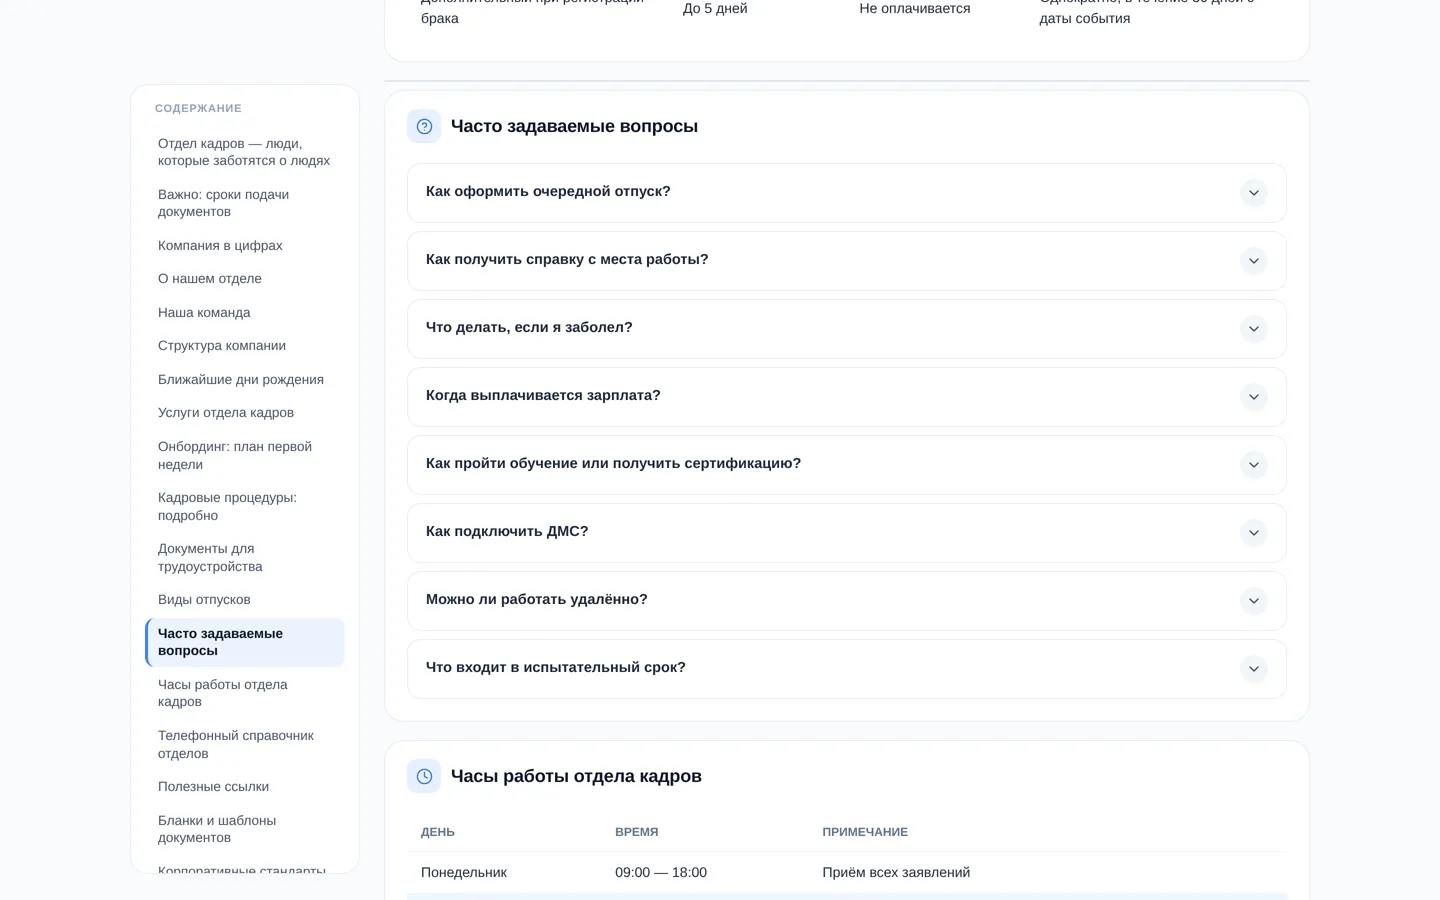The width and height of the screenshot is (1440, 900).
Task: Jump to "Важно: сроки подачи документов"
Action: (245, 203)
